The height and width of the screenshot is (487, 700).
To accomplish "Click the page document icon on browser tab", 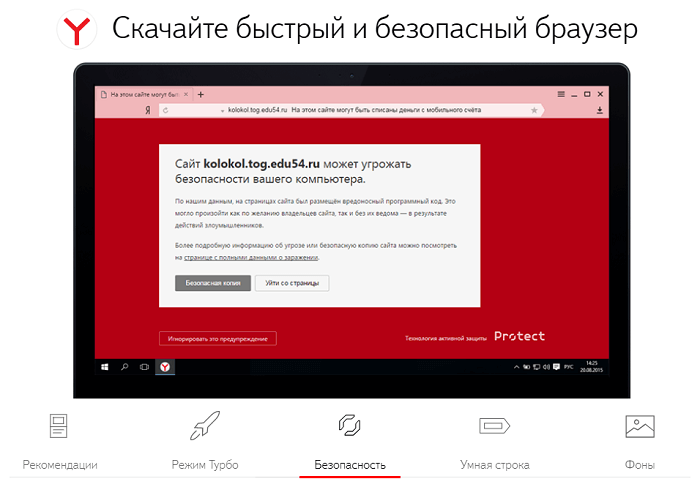I will (x=104, y=95).
